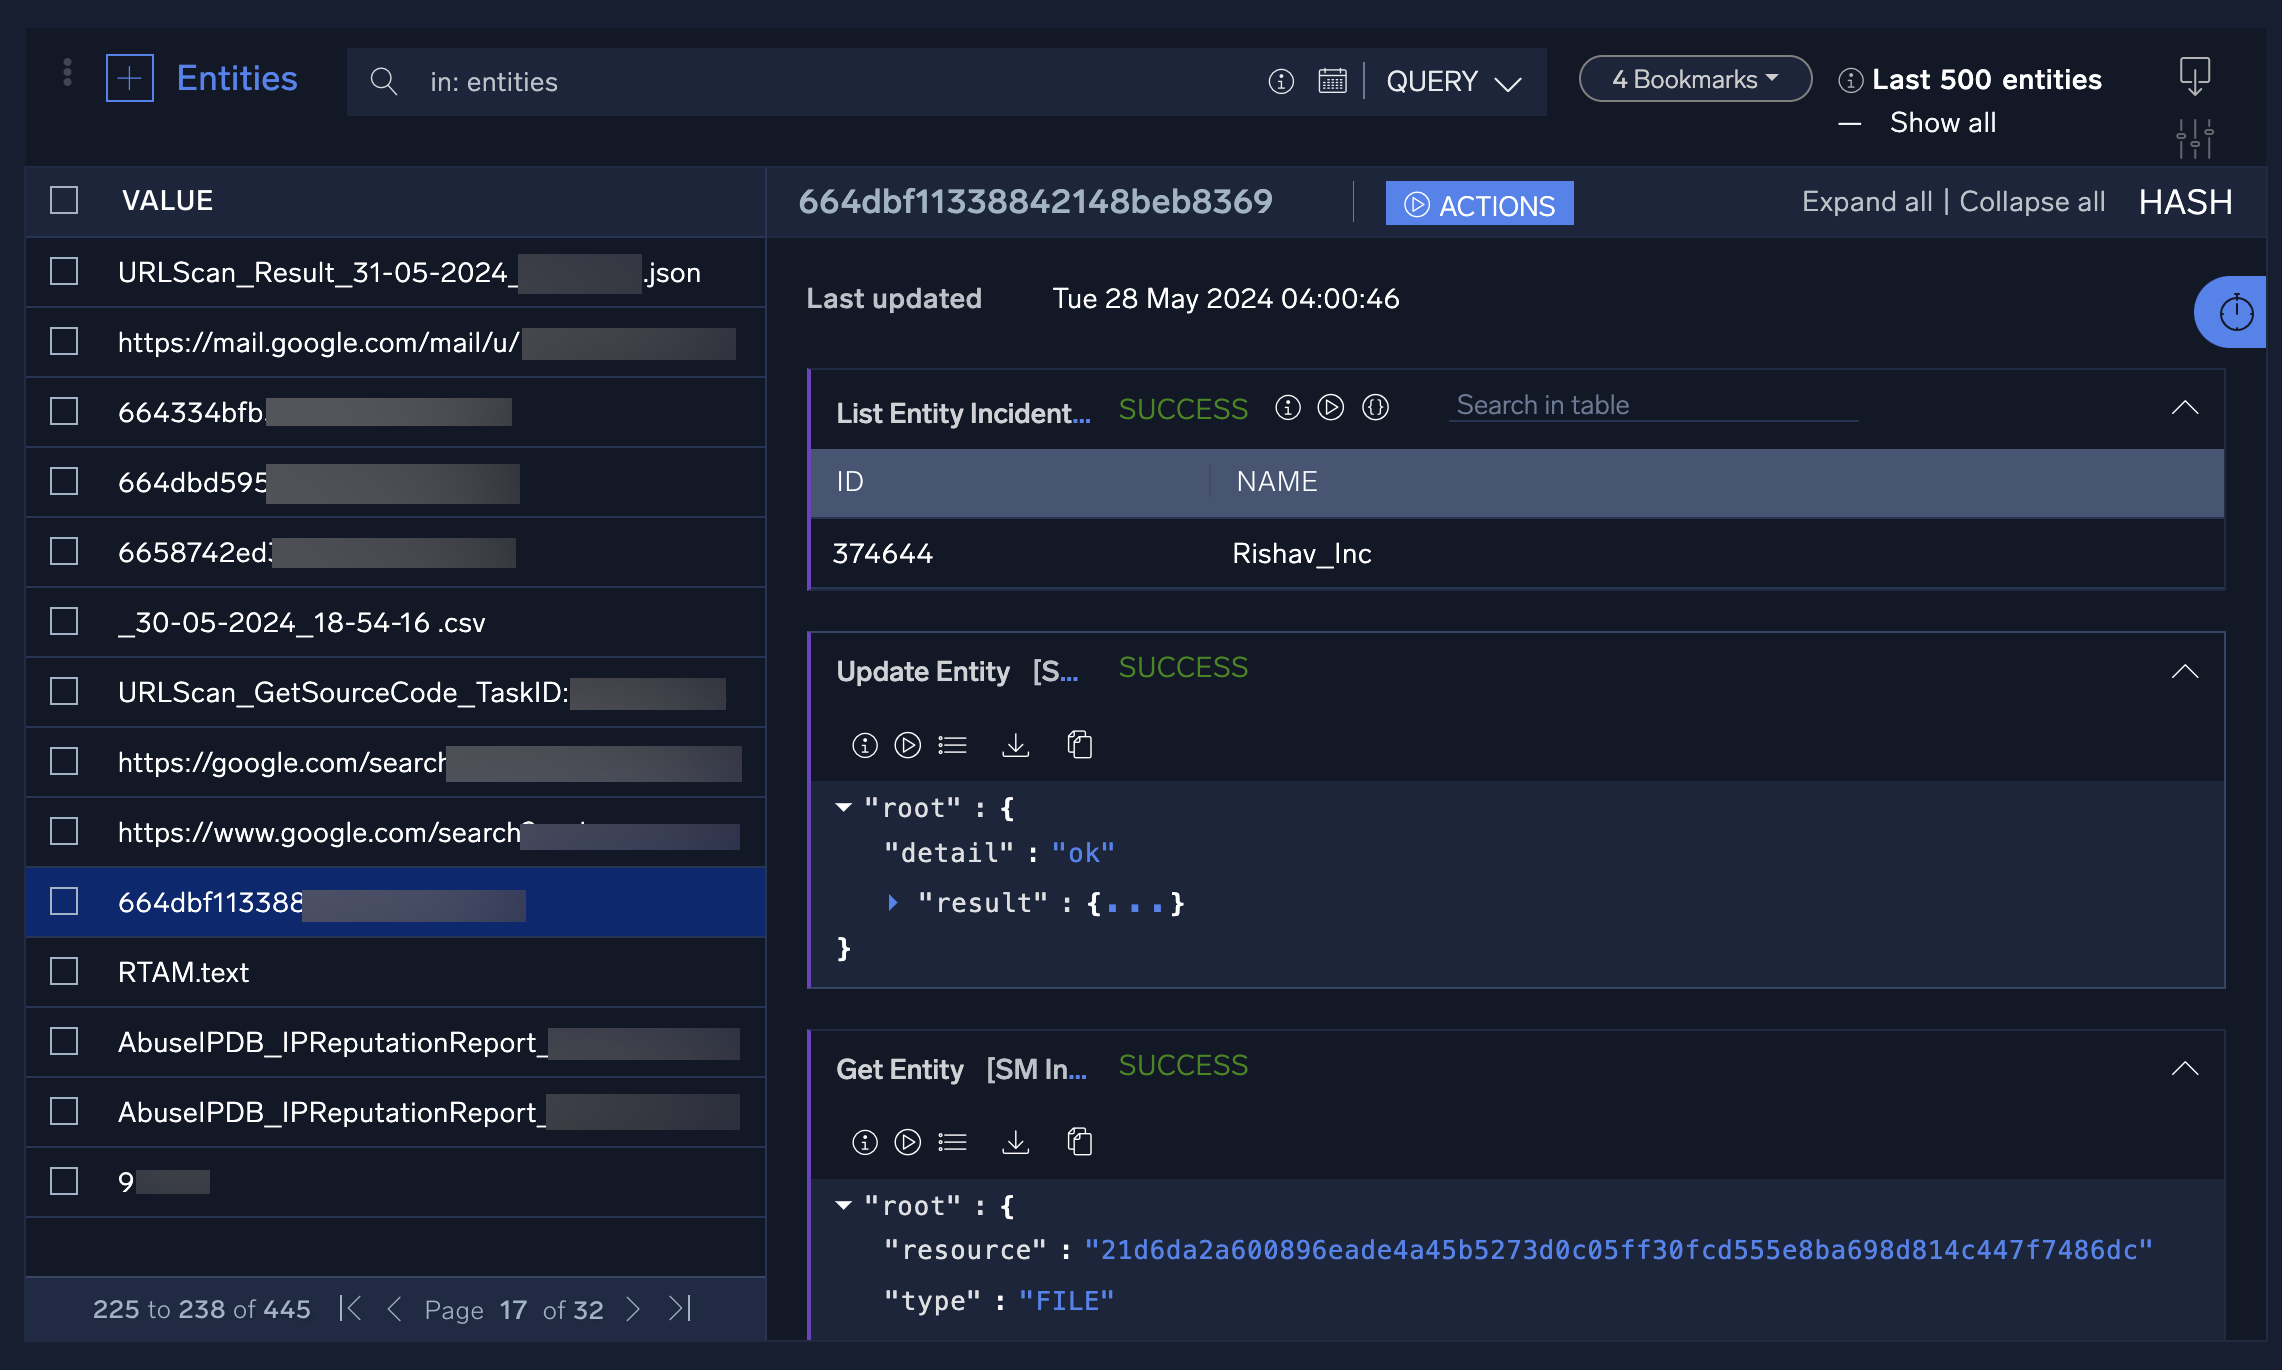The image size is (2282, 1370).
Task: Click the filter sliders icon at top right
Action: tap(2195, 137)
